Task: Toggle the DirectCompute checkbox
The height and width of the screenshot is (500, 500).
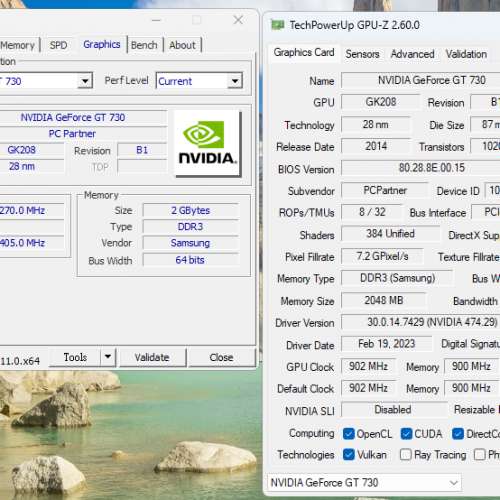Action: (458, 434)
